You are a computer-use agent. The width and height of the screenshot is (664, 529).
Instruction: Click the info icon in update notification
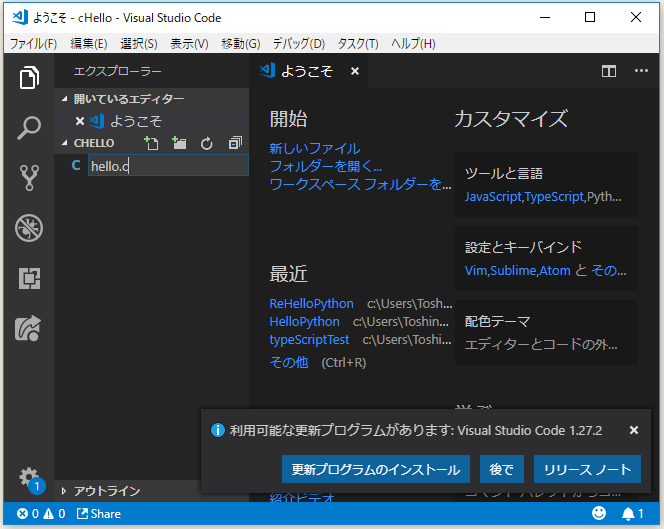click(x=218, y=430)
